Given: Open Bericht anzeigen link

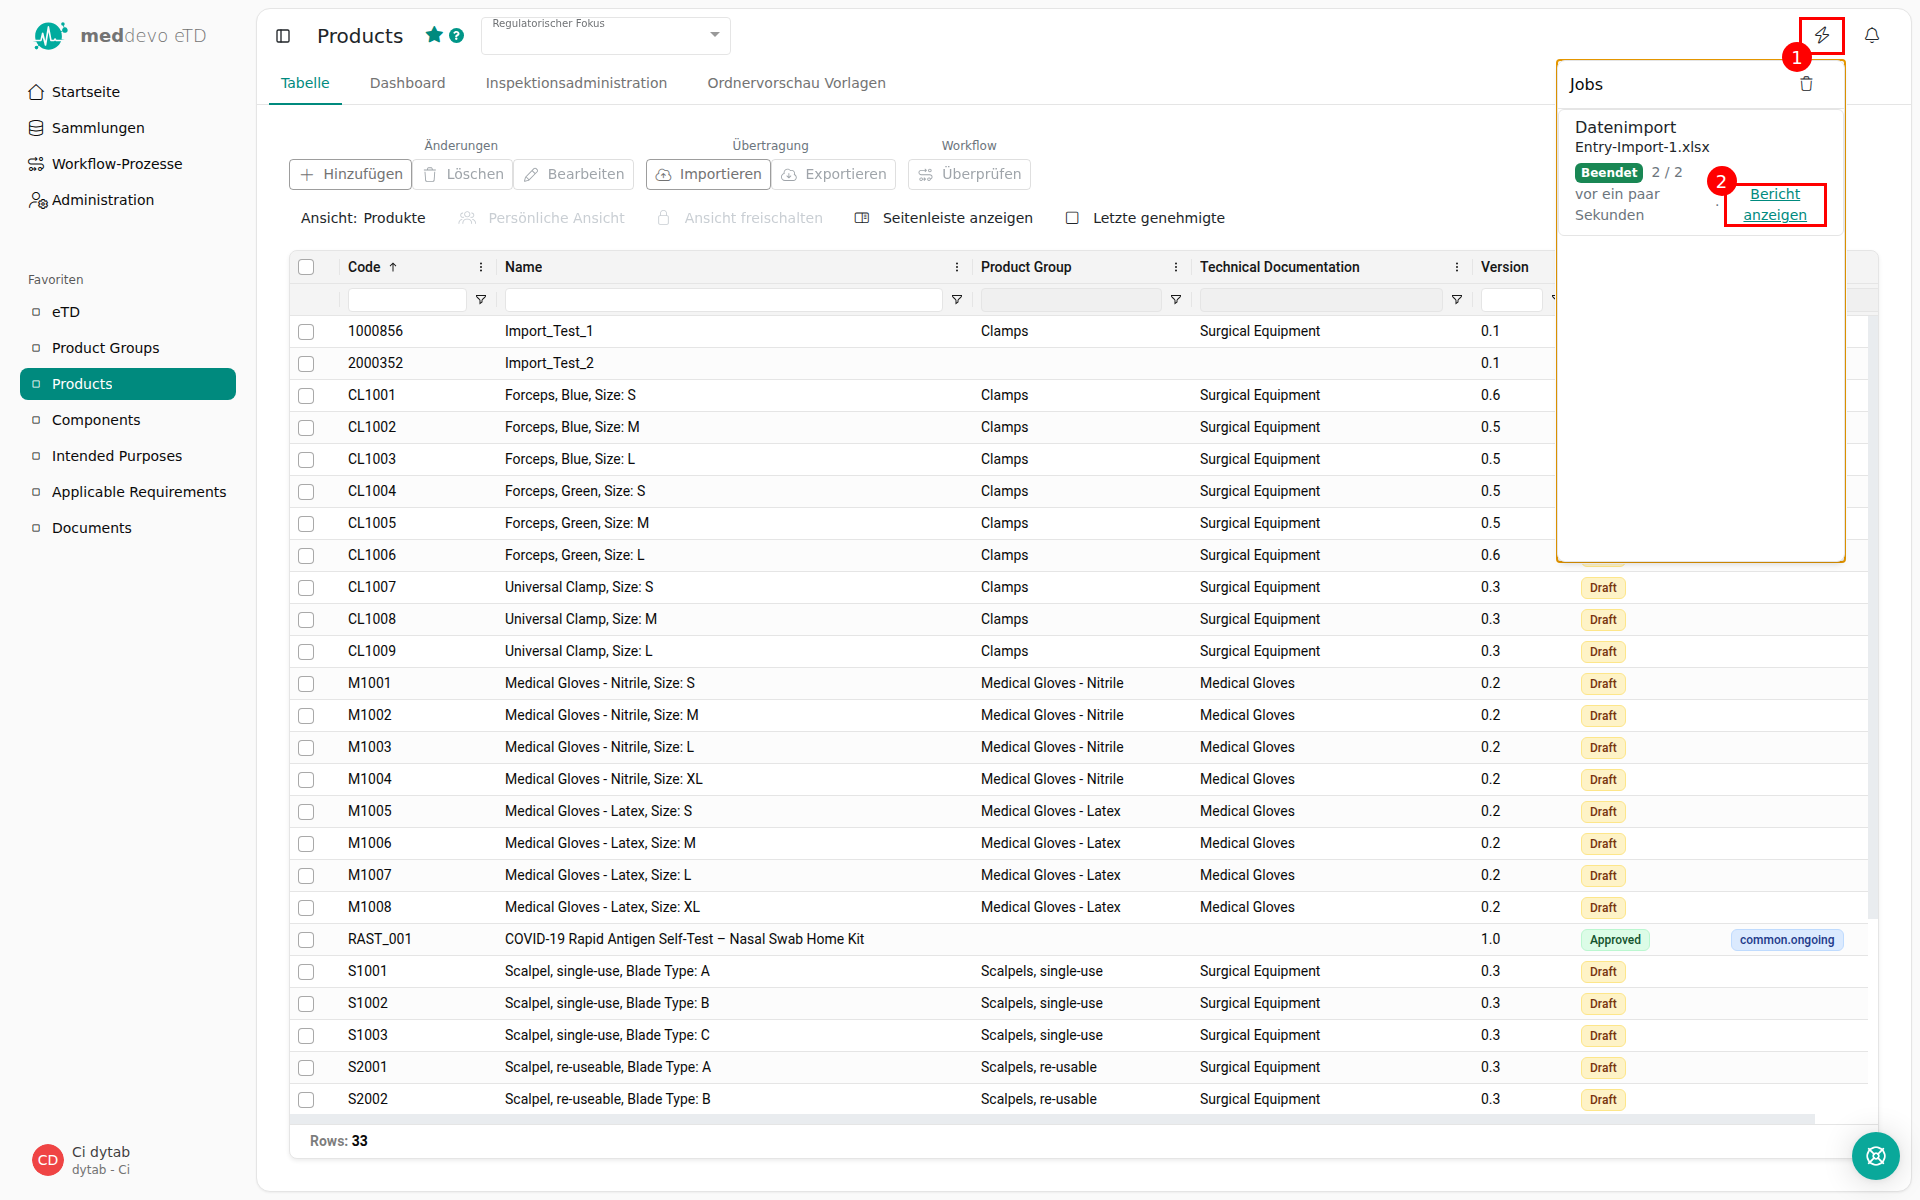Looking at the screenshot, I should click(x=1775, y=205).
